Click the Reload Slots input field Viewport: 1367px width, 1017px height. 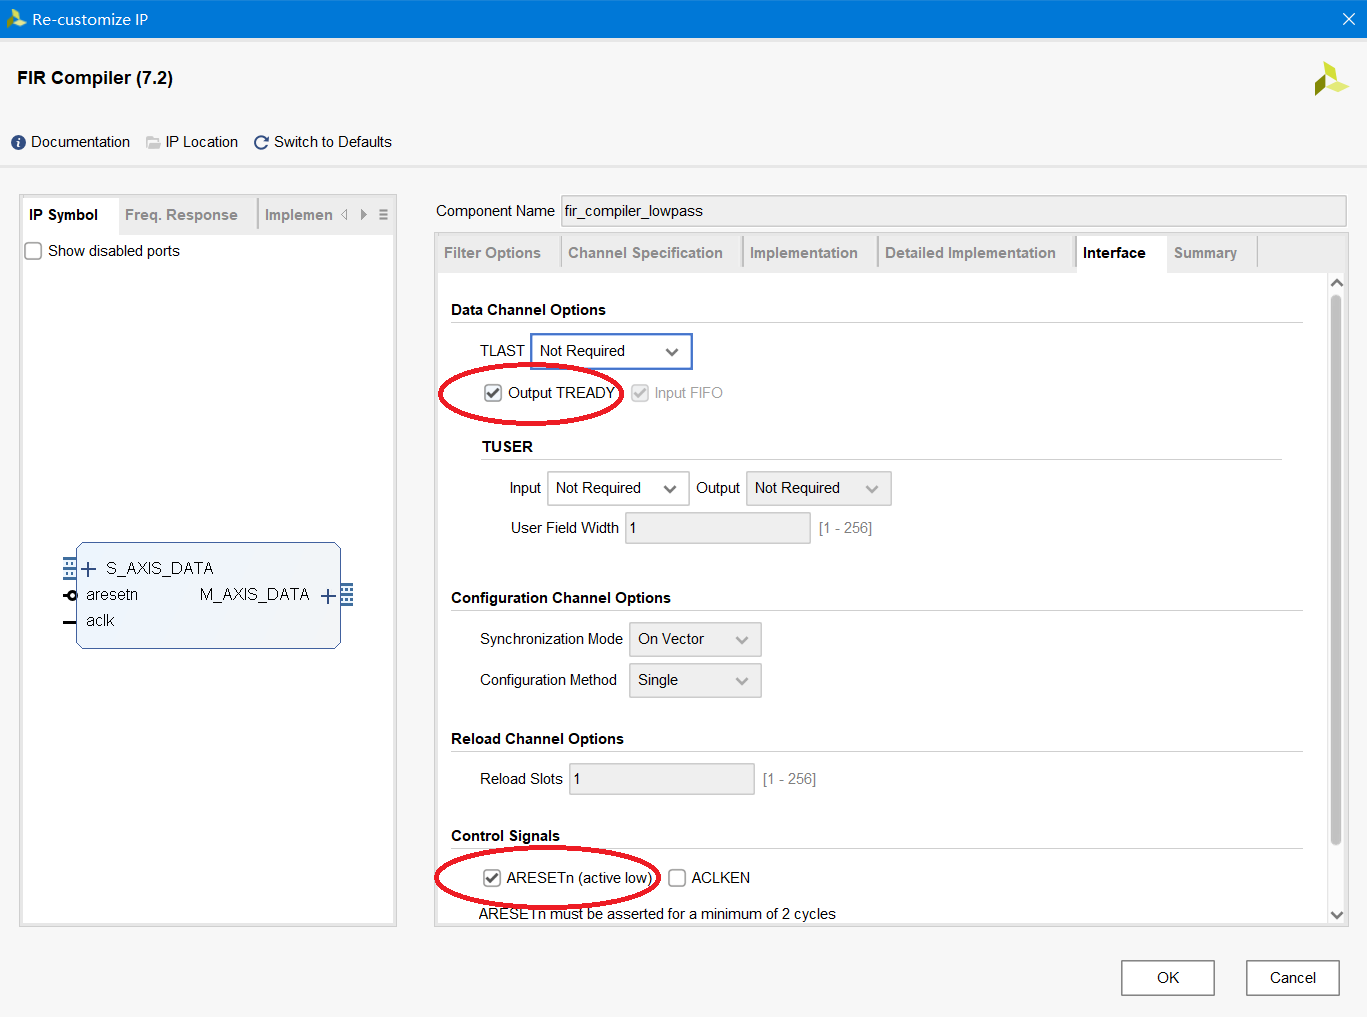pos(662,779)
